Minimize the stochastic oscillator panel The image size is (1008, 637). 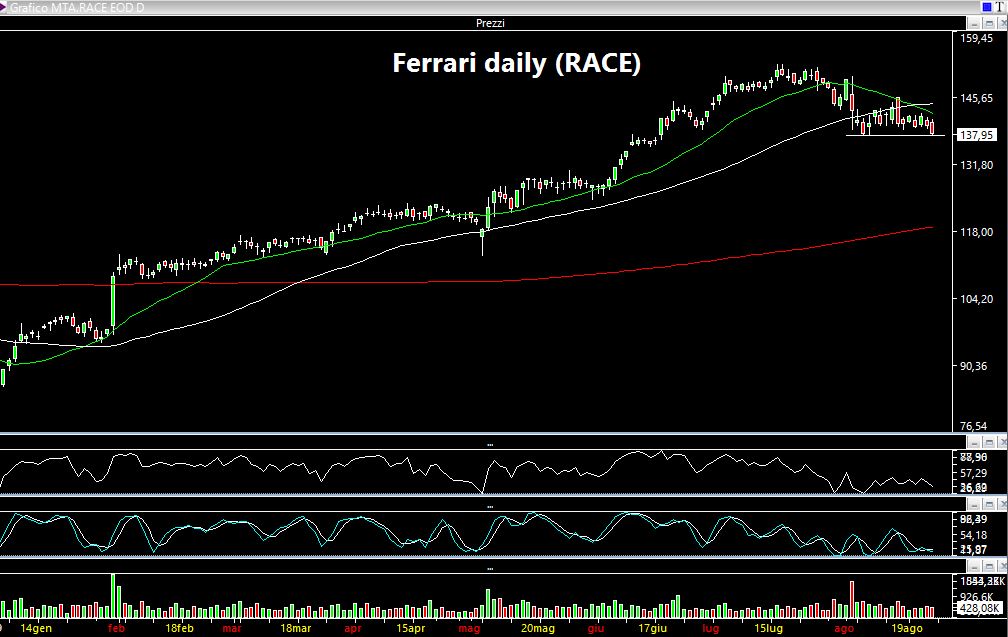pyautogui.click(x=975, y=504)
